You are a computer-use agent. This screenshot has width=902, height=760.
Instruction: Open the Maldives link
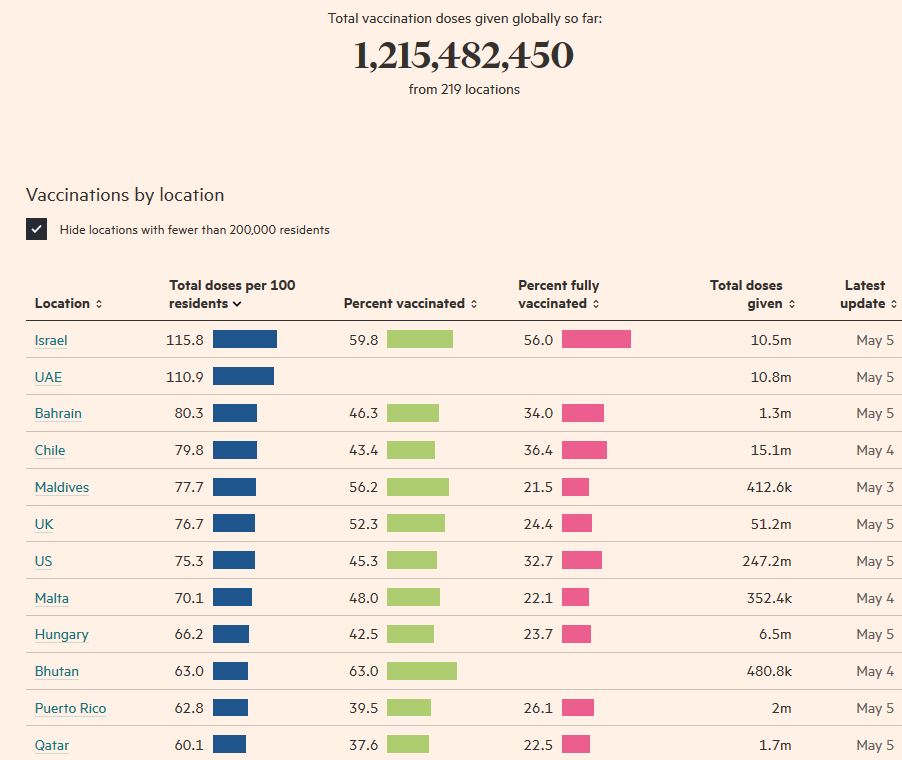(x=62, y=487)
